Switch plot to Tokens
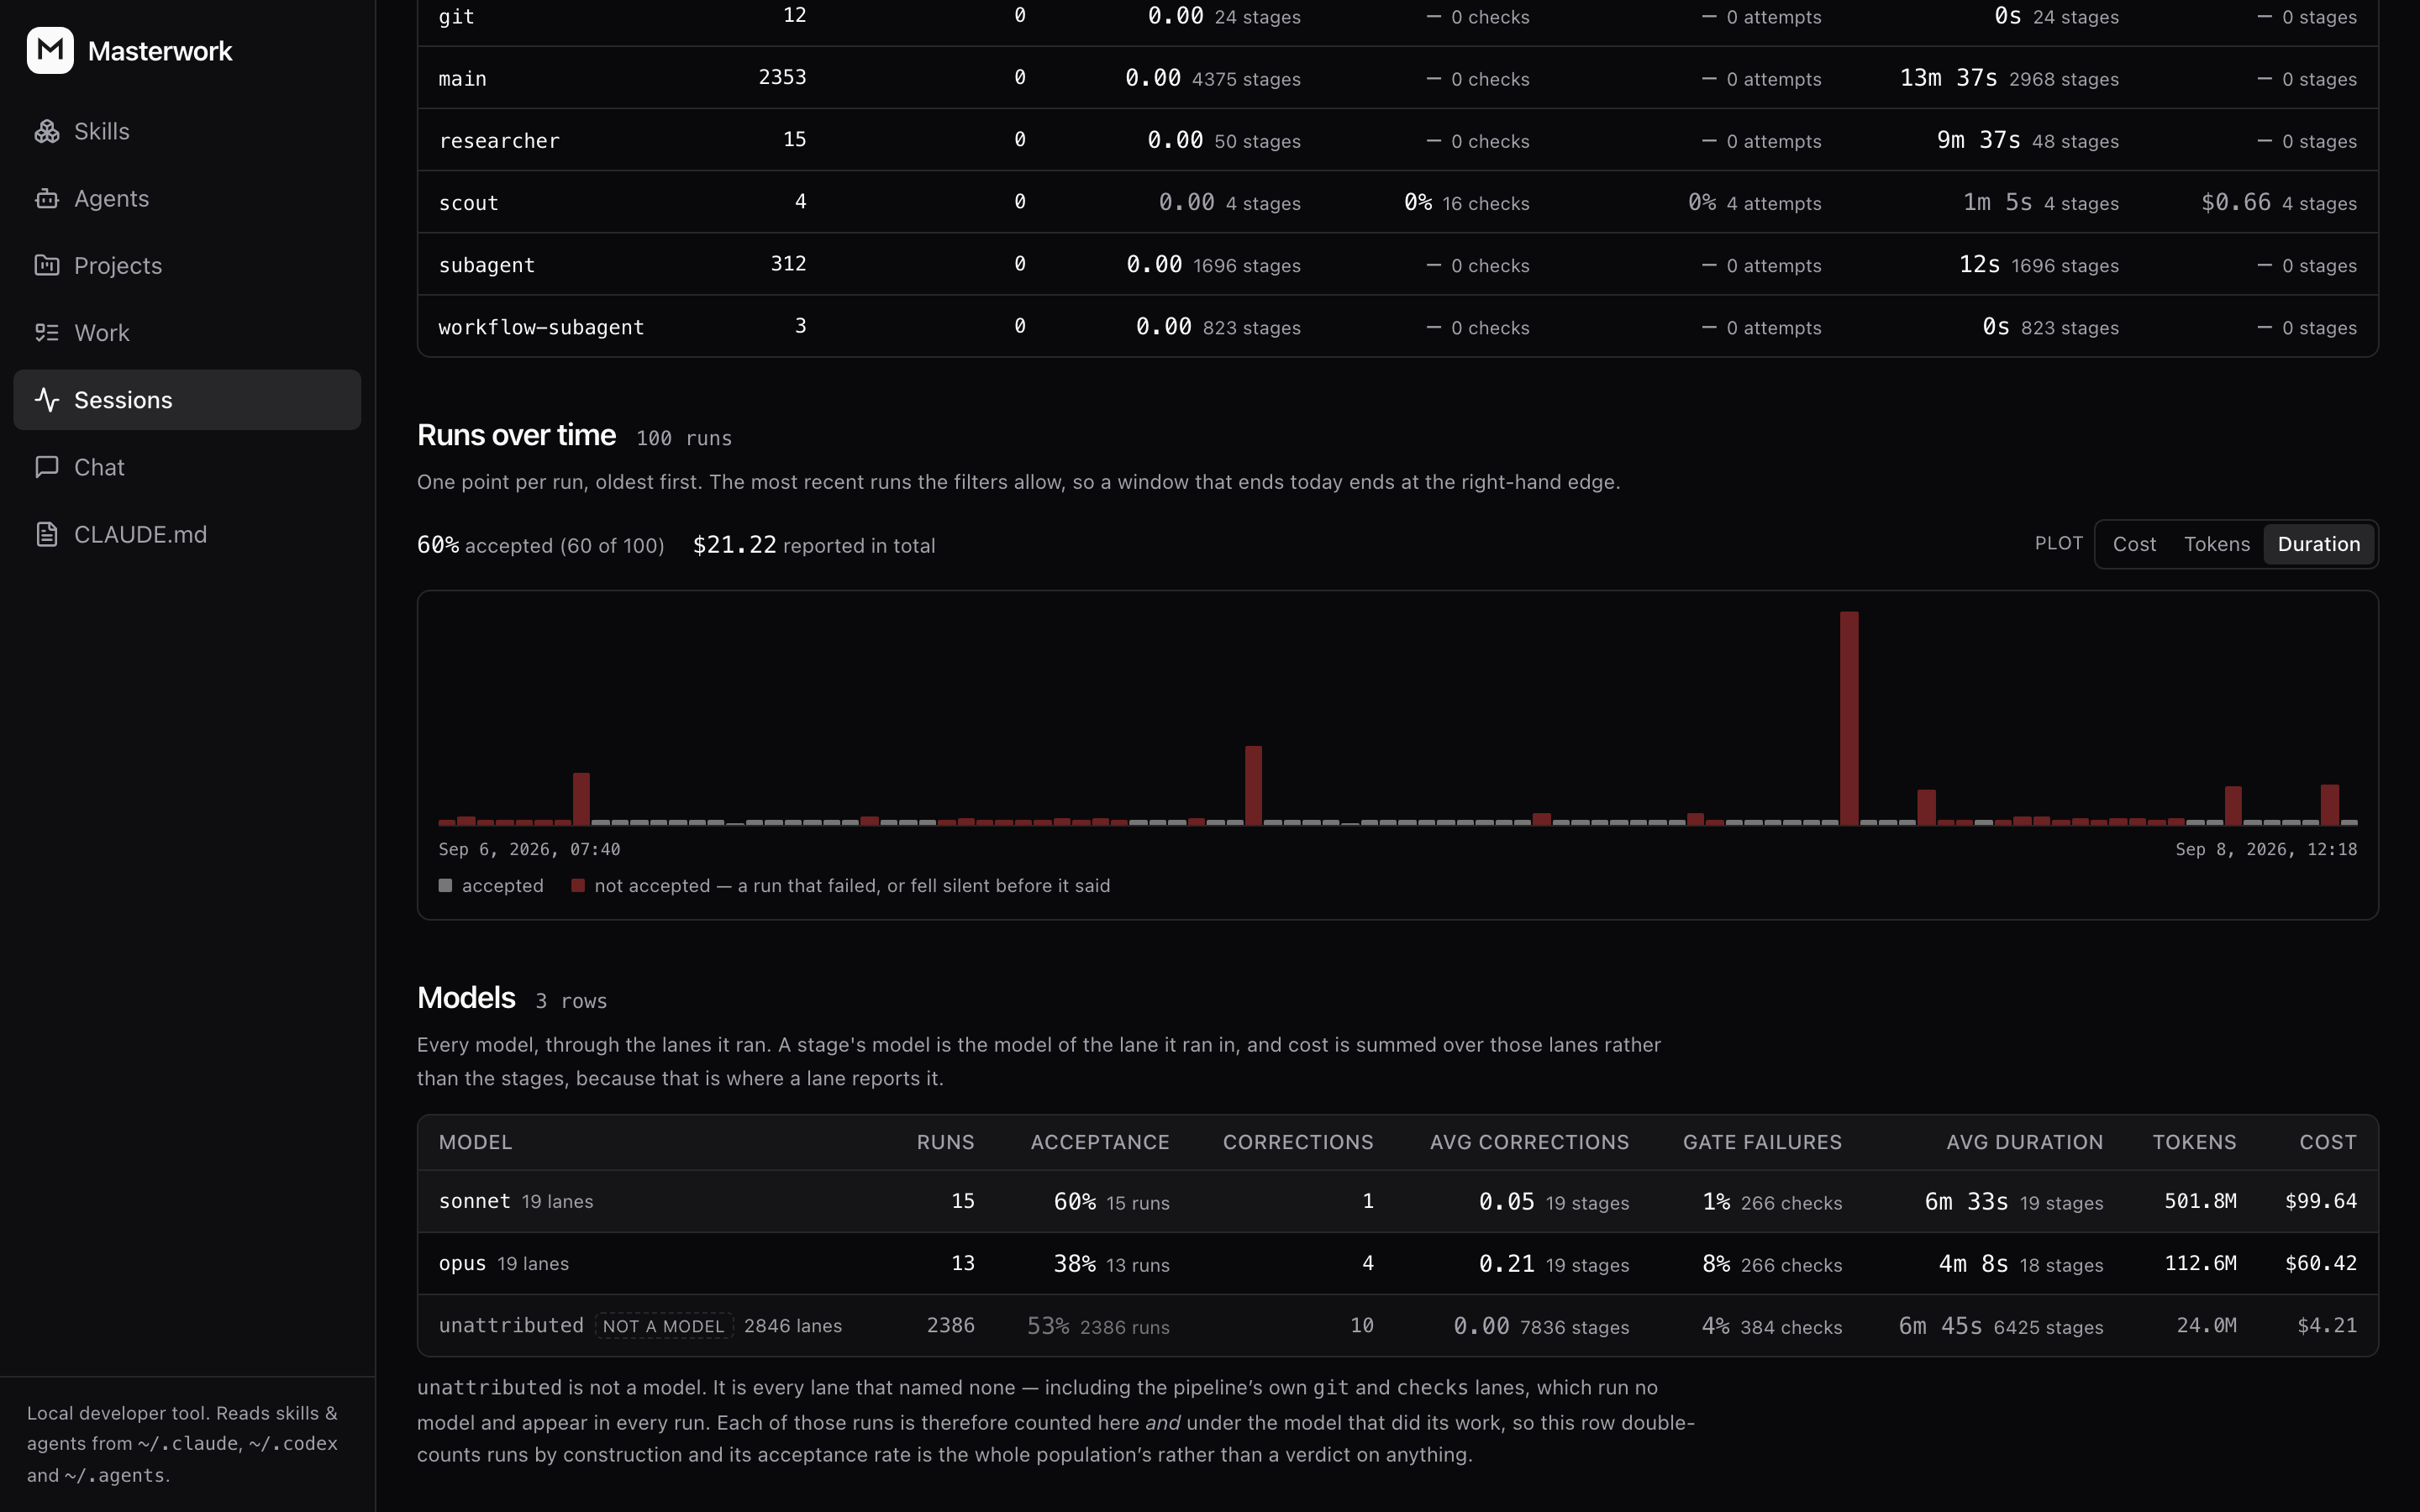The height and width of the screenshot is (1512, 2420). click(x=2216, y=544)
